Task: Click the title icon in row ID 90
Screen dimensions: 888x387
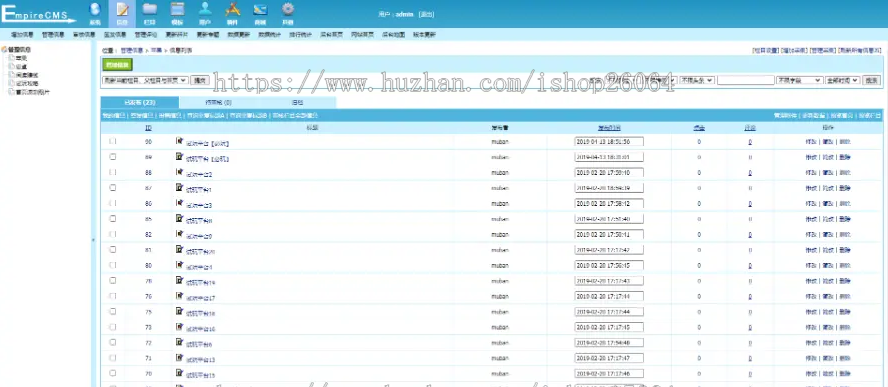Action: point(180,141)
